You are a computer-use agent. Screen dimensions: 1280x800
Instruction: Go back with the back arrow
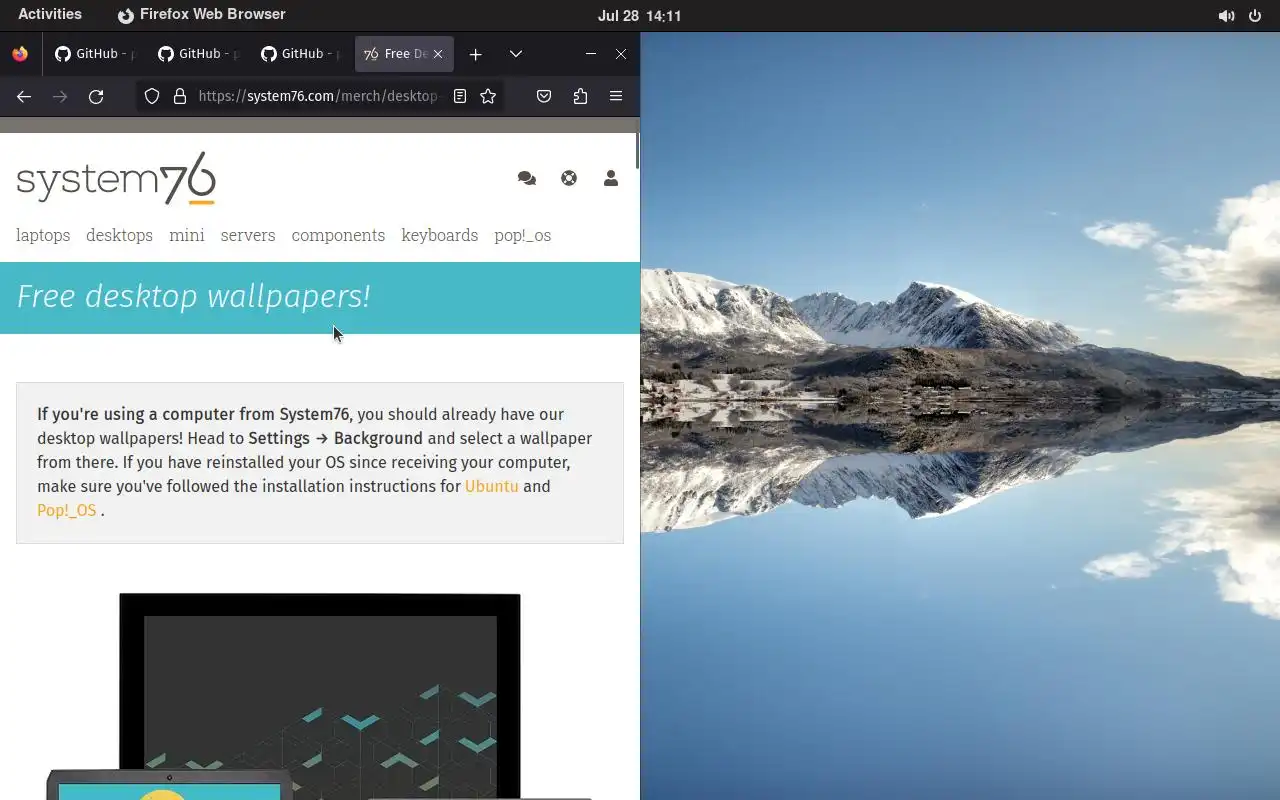pos(24,96)
